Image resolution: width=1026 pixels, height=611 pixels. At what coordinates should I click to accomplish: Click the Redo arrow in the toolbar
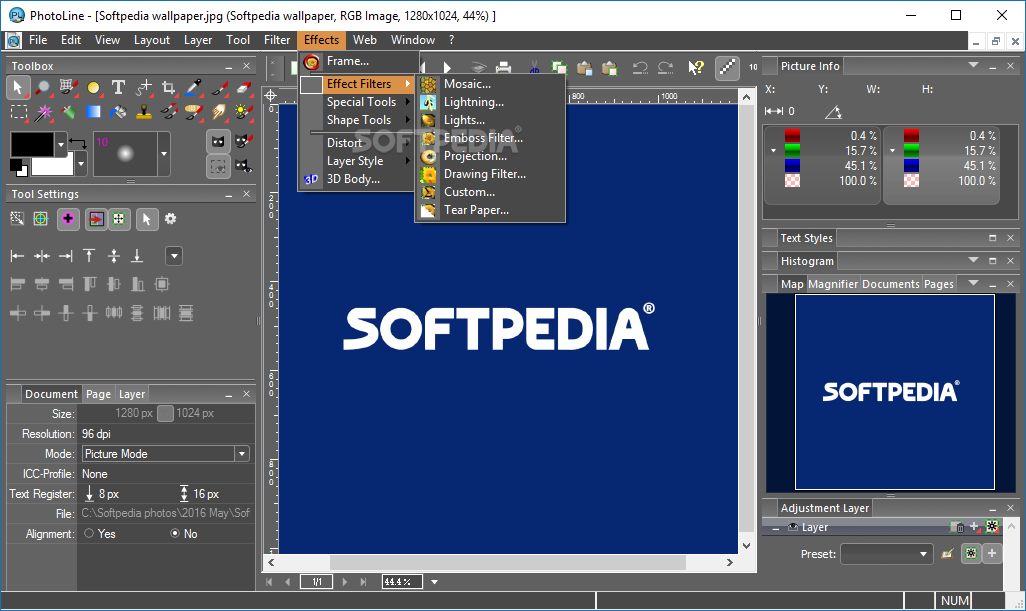[x=665, y=67]
